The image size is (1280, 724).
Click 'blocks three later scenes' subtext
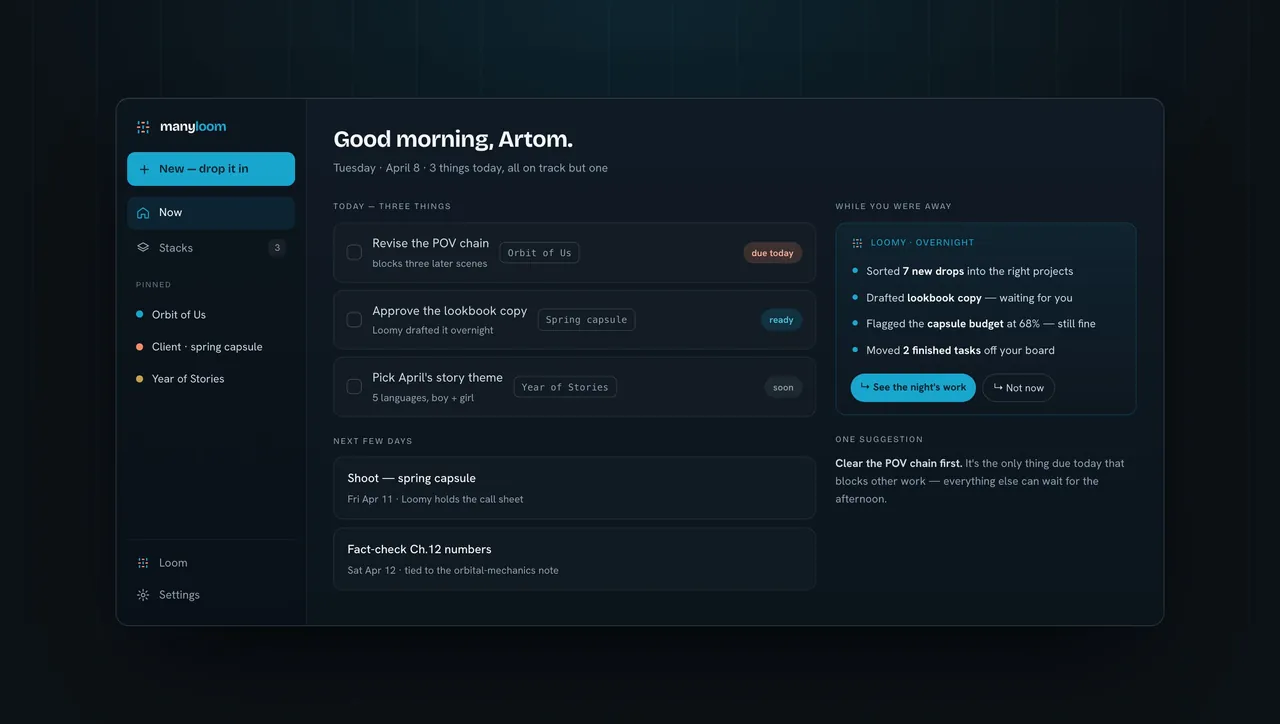point(430,264)
